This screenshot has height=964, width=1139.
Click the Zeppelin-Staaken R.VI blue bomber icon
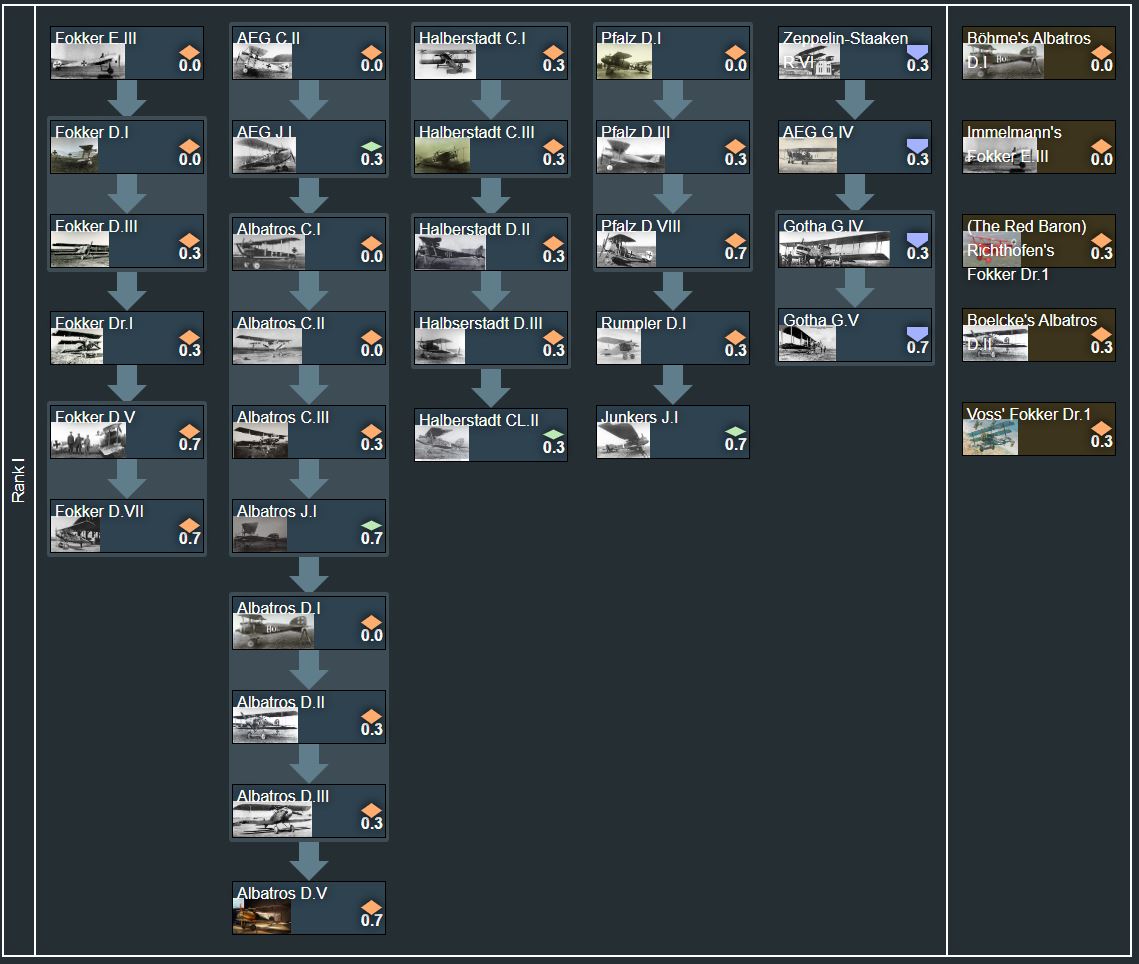[917, 52]
